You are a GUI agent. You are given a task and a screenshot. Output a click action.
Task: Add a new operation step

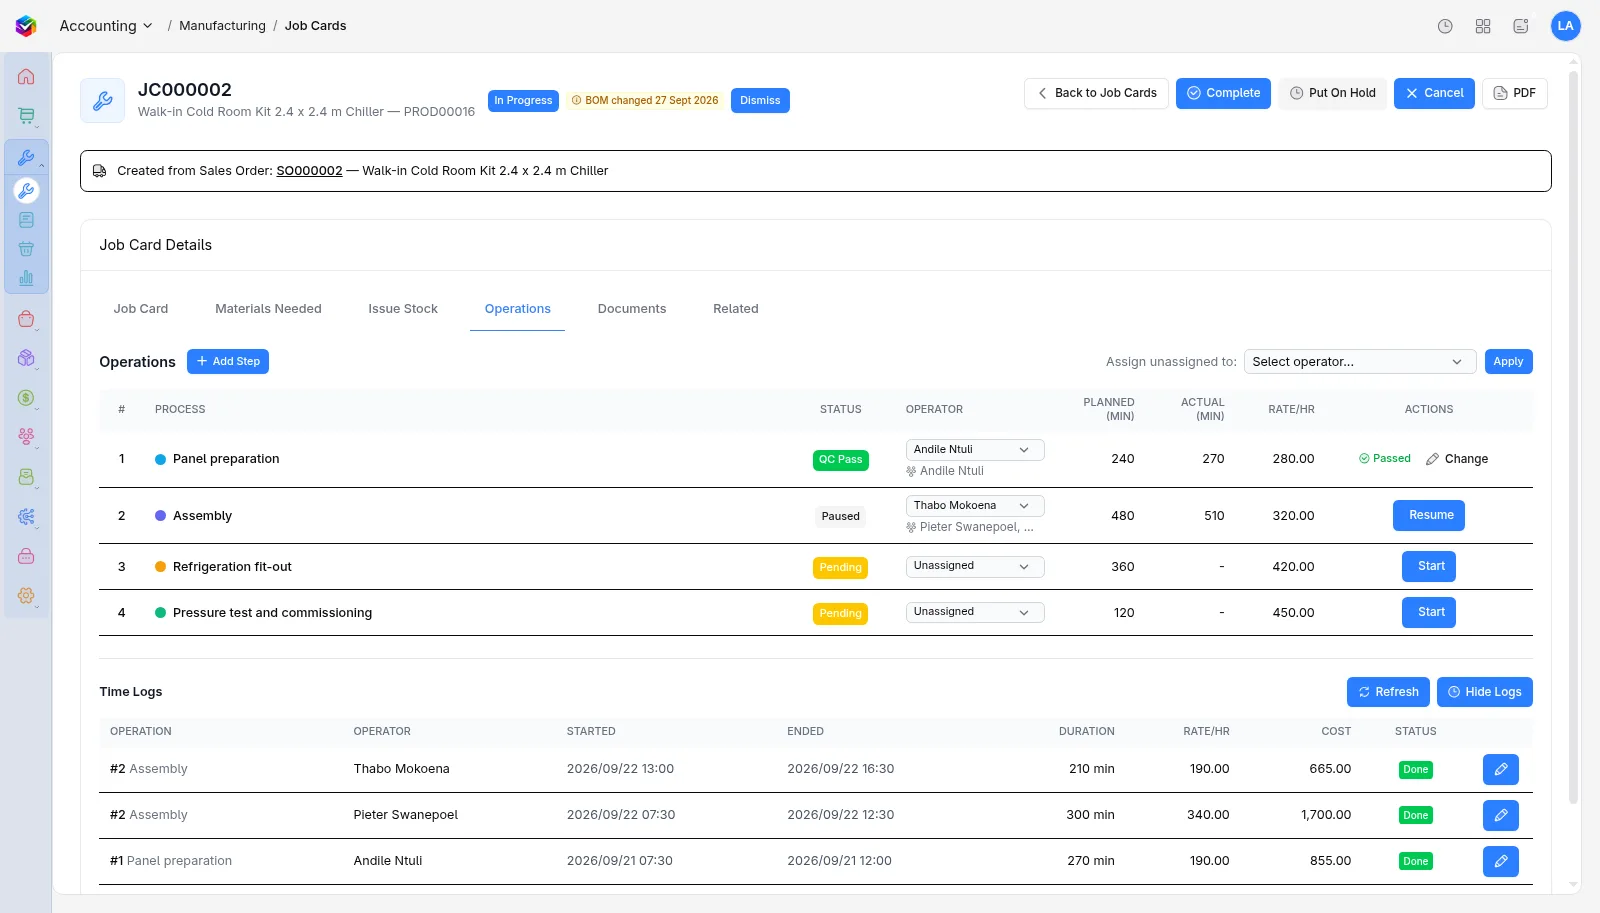pos(228,362)
